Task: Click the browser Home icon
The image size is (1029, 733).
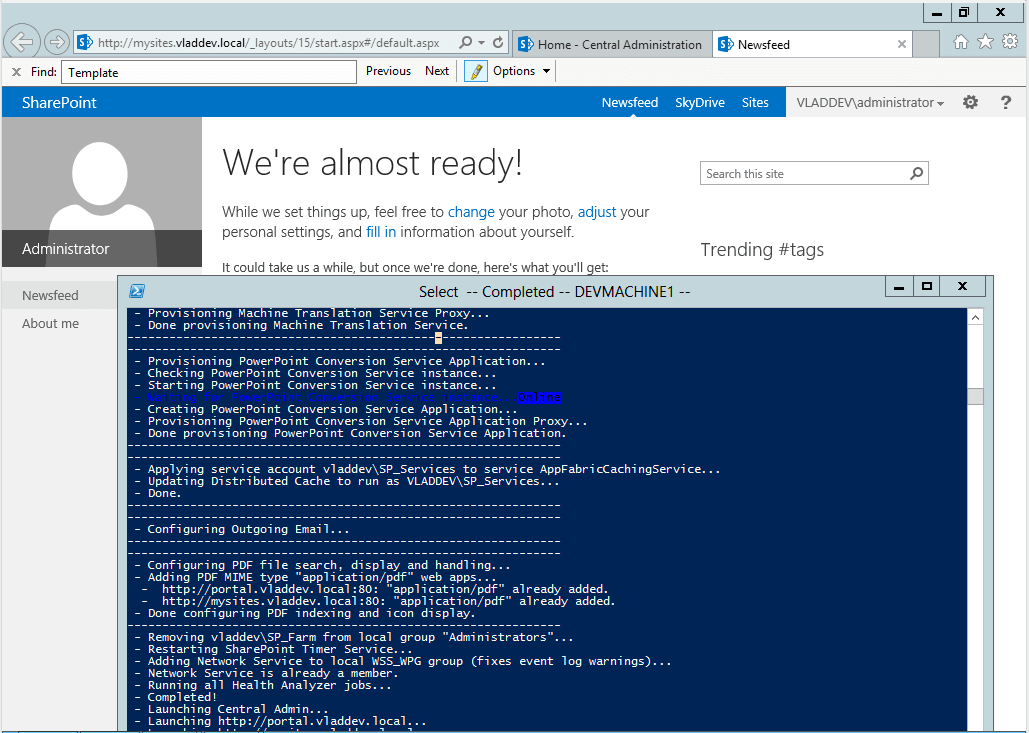Action: (961, 42)
